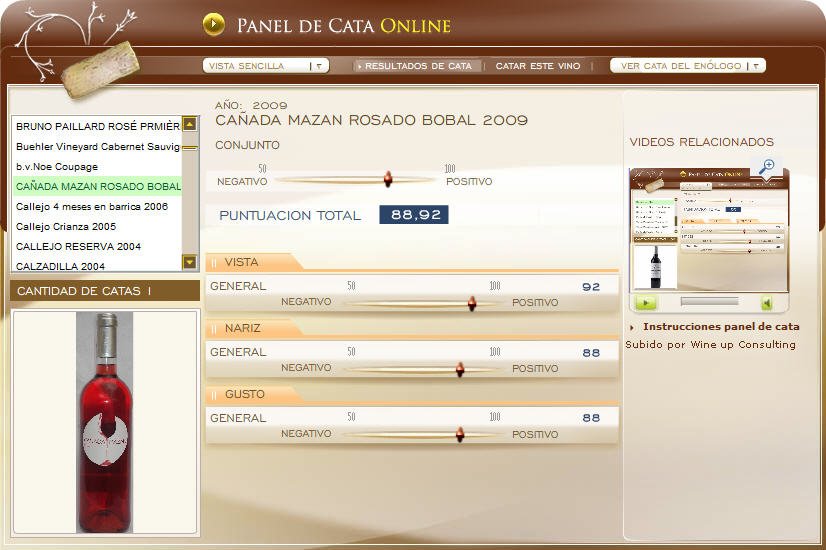The image size is (826, 550).
Task: Collapse the GUSTO section header
Action: 253,394
